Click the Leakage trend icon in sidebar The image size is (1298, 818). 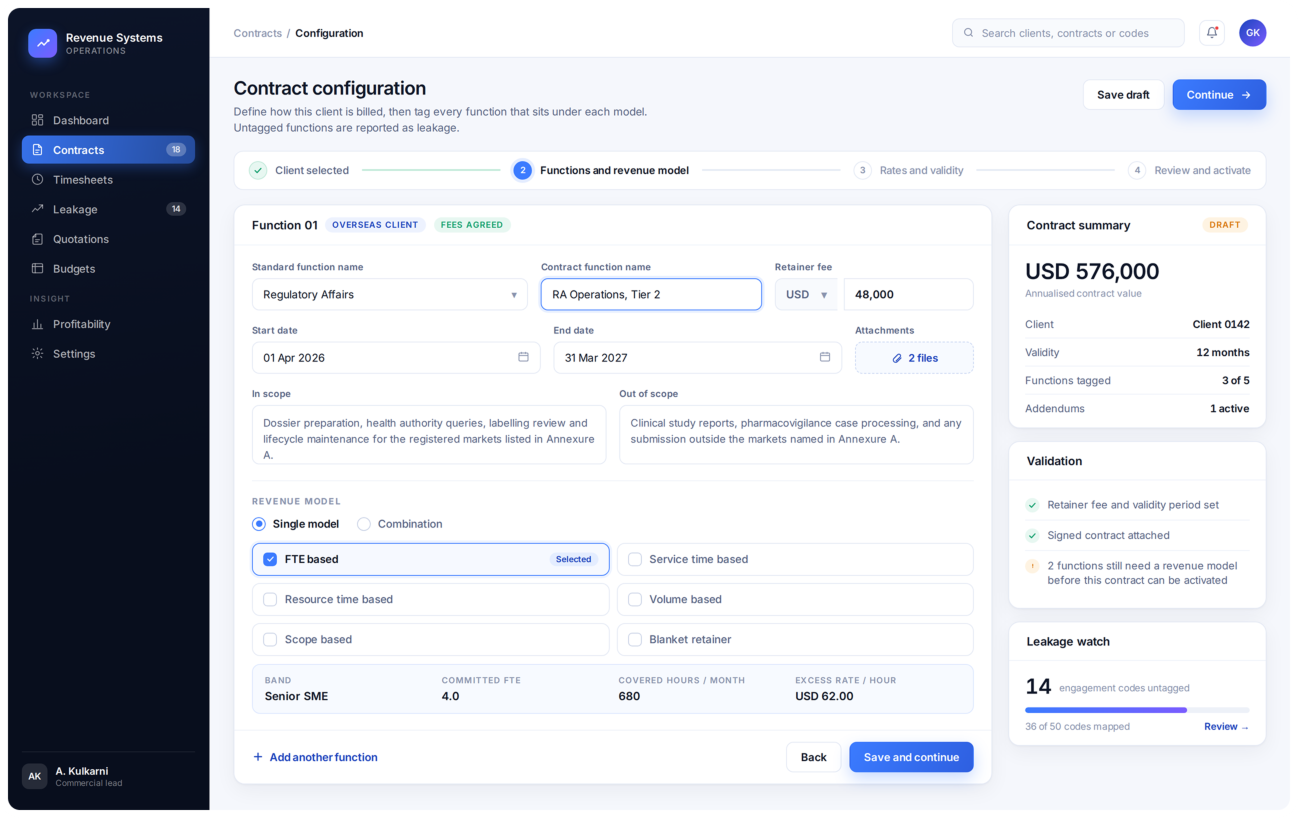[x=37, y=209]
